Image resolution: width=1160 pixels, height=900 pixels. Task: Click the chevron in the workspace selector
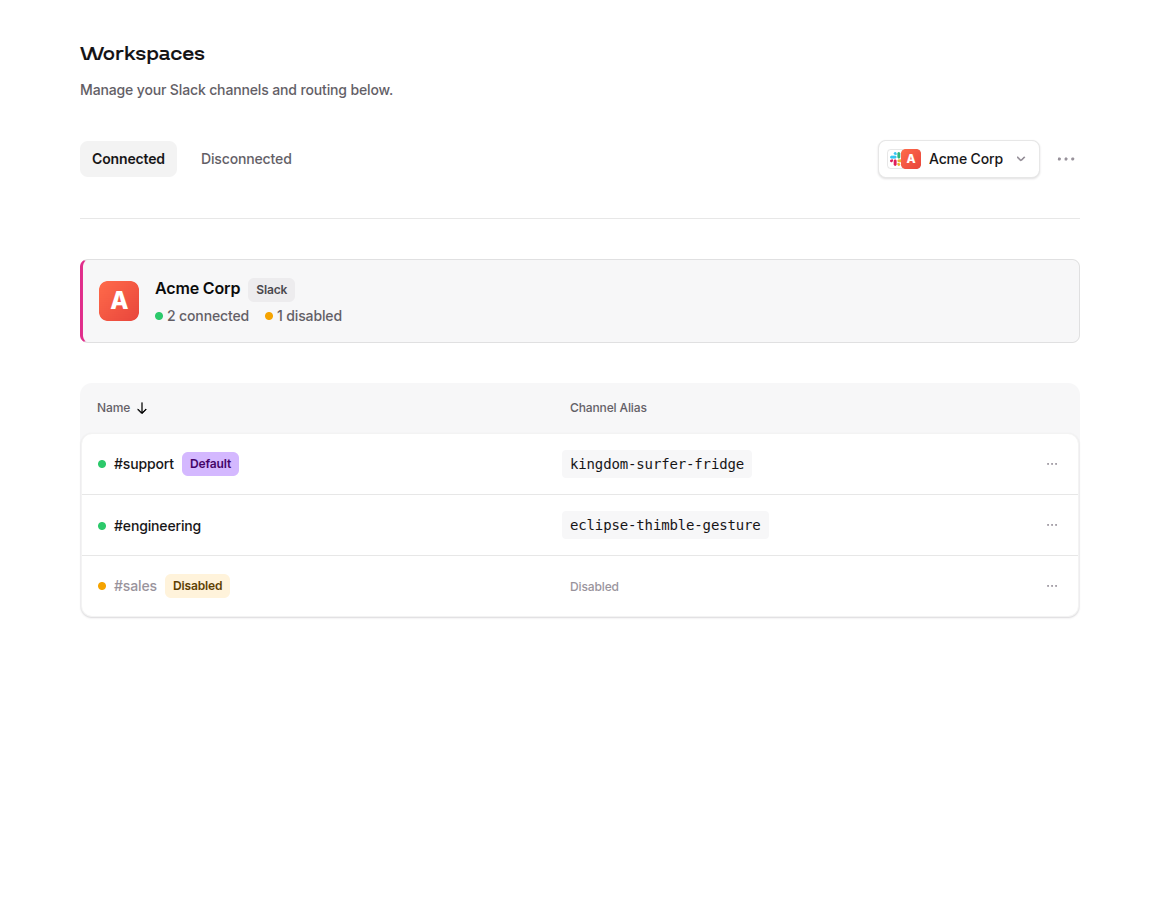coord(1021,159)
